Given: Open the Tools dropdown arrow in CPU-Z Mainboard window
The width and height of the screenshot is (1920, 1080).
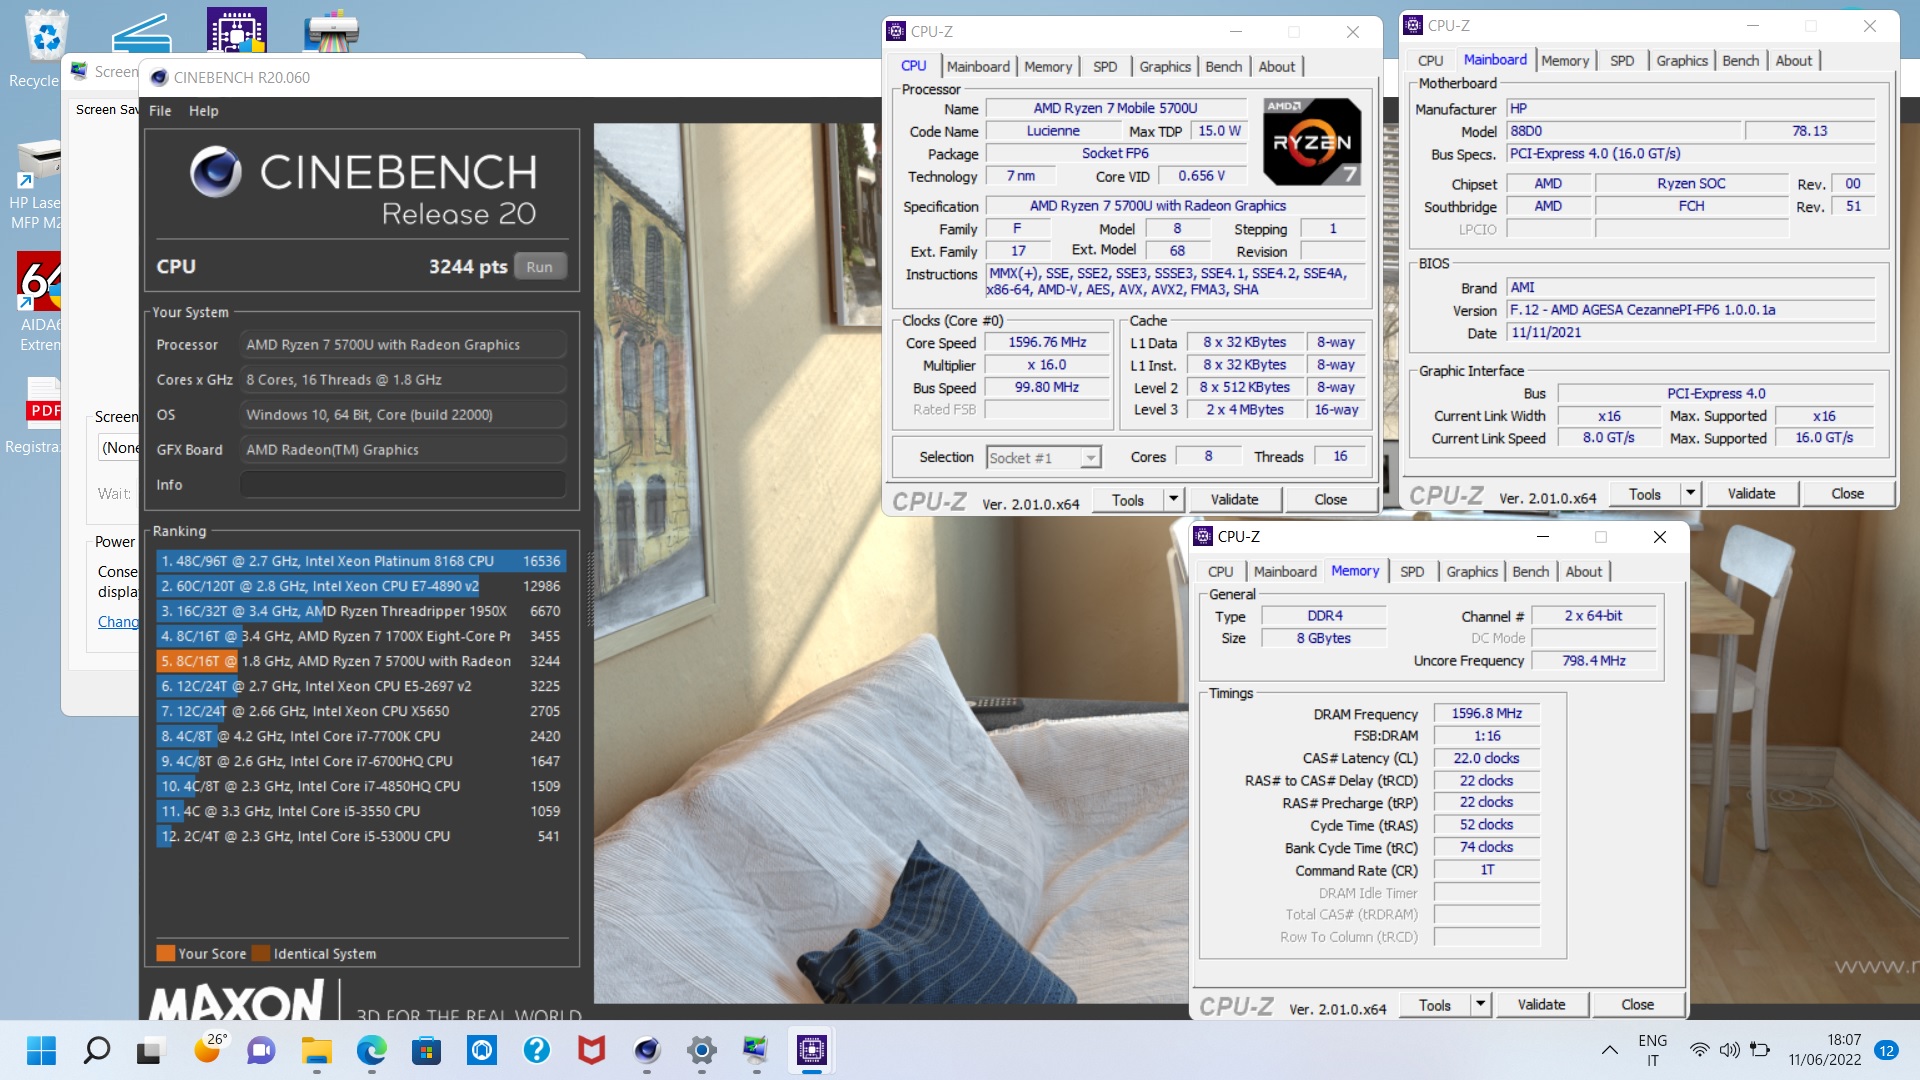Looking at the screenshot, I should click(x=1690, y=493).
